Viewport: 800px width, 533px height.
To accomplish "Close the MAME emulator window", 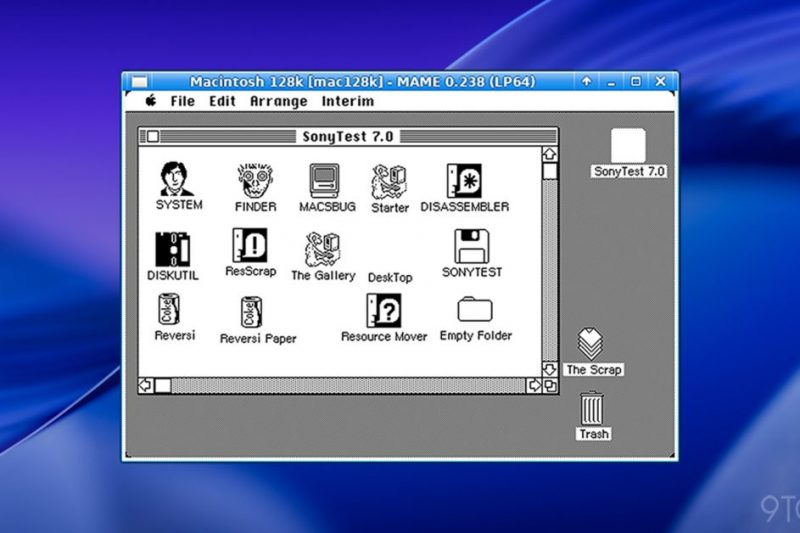I will point(661,81).
